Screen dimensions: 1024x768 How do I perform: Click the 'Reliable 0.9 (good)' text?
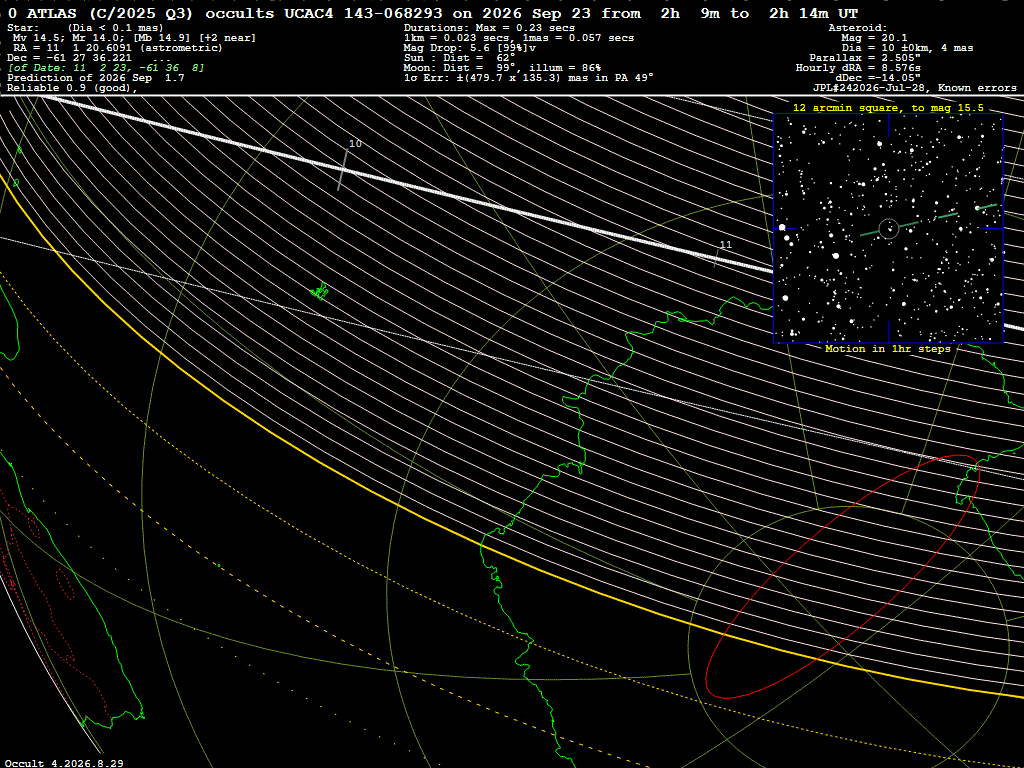[72, 88]
